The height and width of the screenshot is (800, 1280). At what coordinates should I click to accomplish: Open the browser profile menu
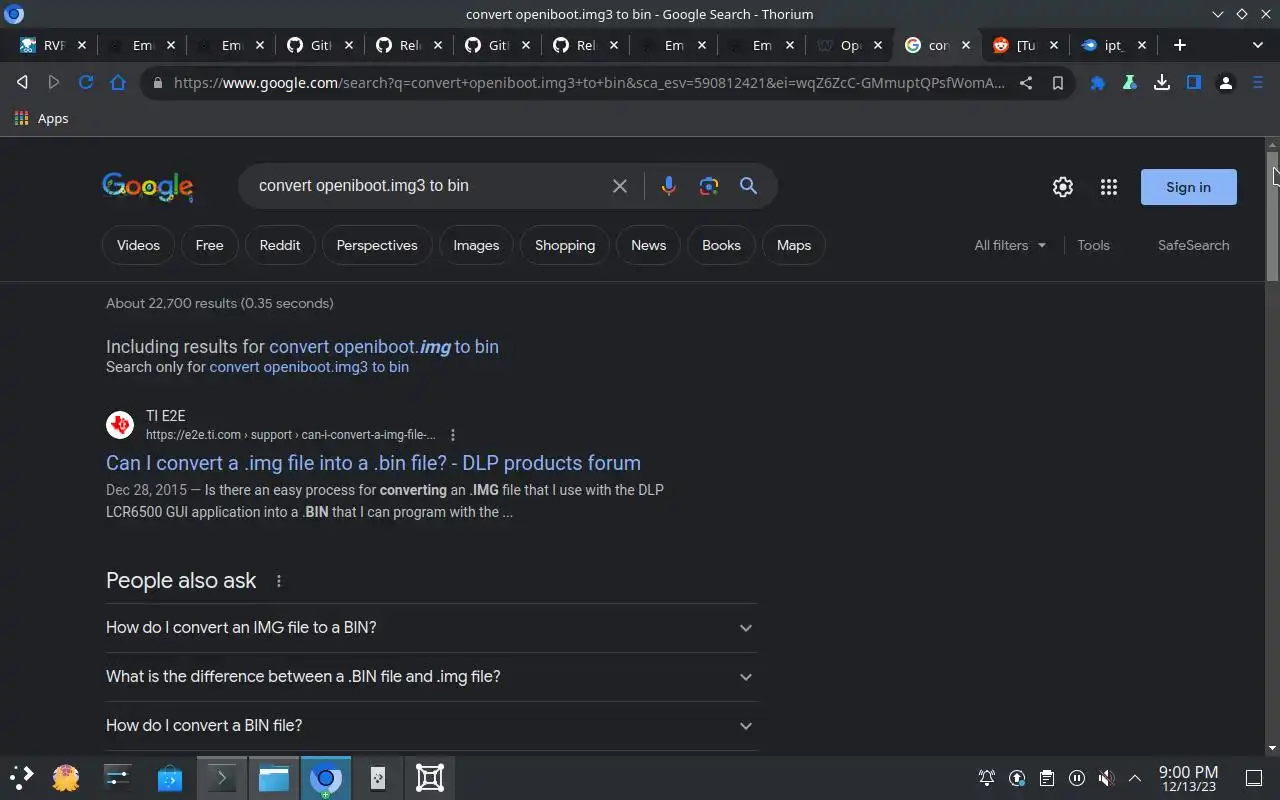pos(1226,83)
